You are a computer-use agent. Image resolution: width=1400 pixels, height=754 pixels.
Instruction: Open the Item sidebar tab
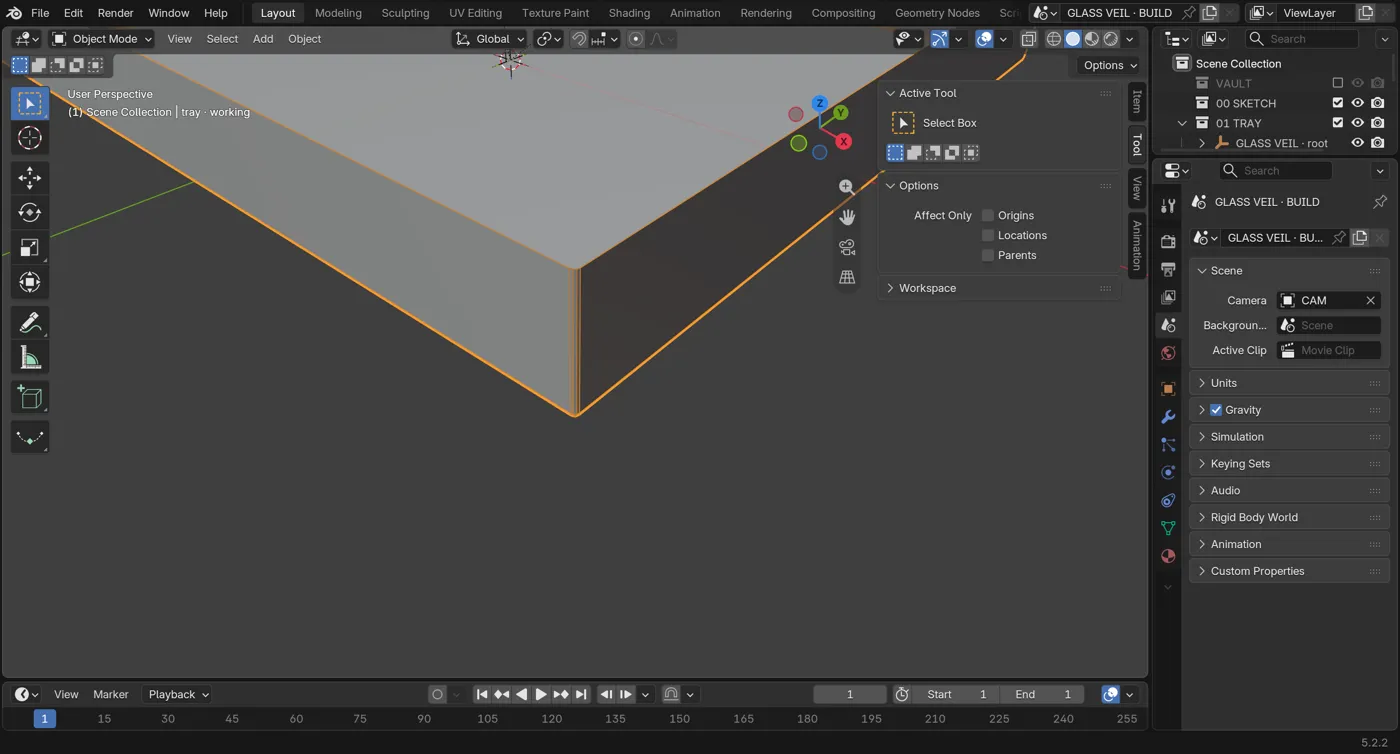[x=1137, y=102]
